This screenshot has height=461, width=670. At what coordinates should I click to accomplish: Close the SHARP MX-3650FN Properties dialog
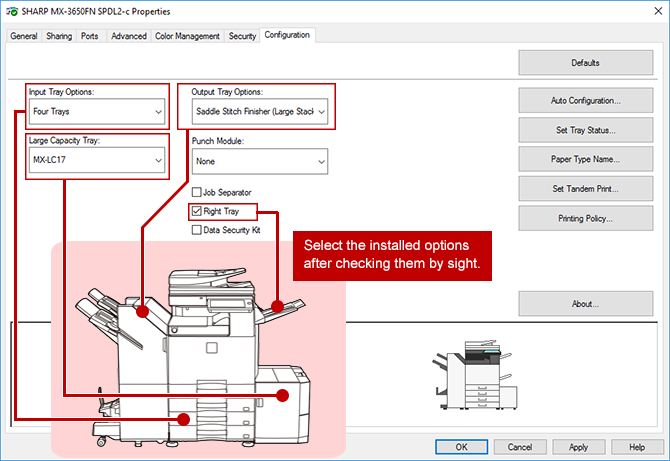pos(658,11)
